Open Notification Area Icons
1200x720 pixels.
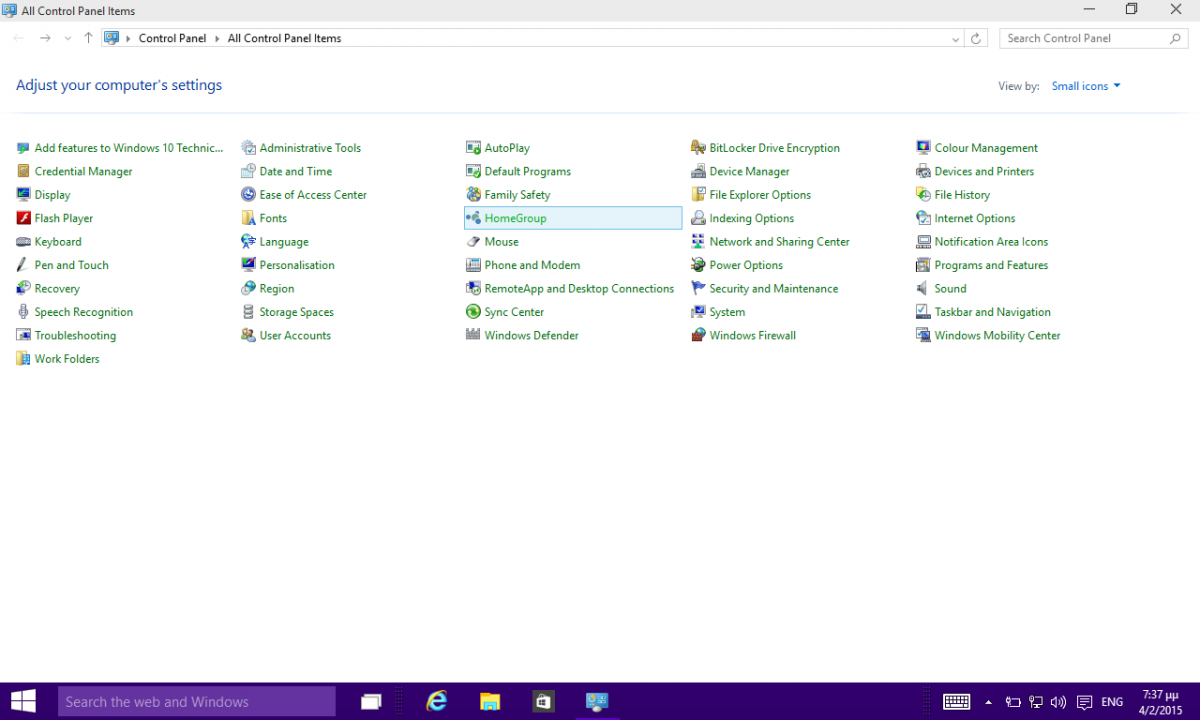coord(991,242)
